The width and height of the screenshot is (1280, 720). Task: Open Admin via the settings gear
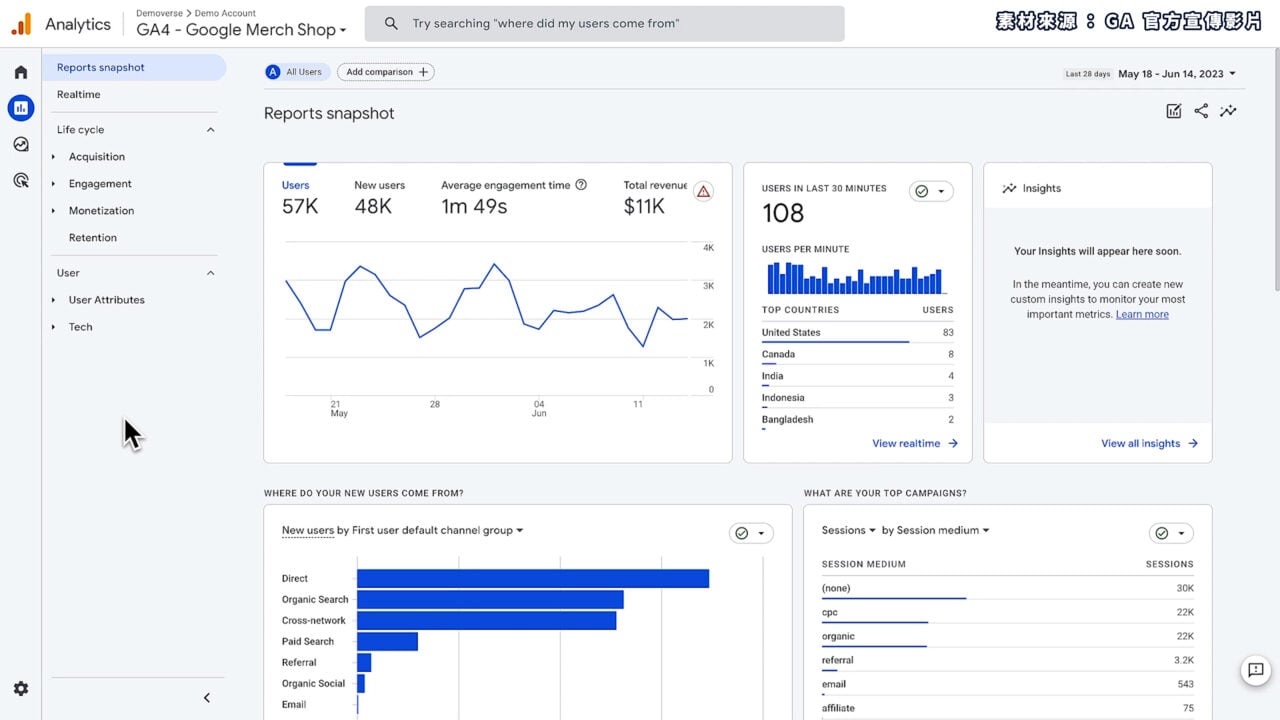[x=20, y=688]
